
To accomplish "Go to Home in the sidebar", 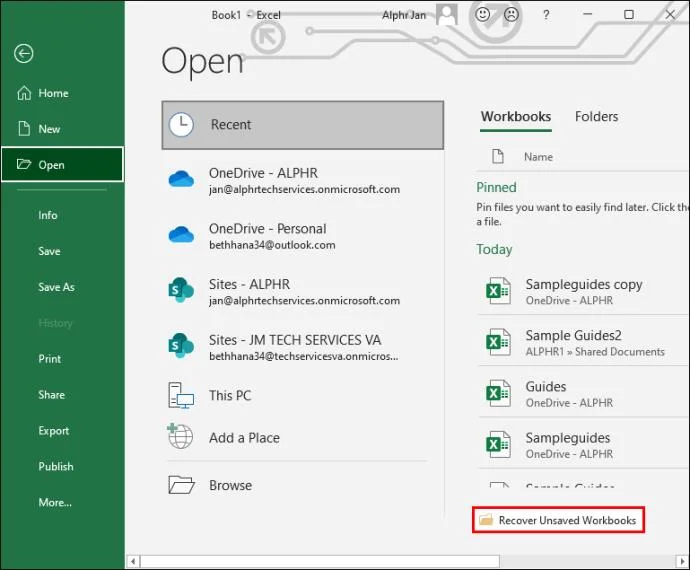I will point(62,93).
